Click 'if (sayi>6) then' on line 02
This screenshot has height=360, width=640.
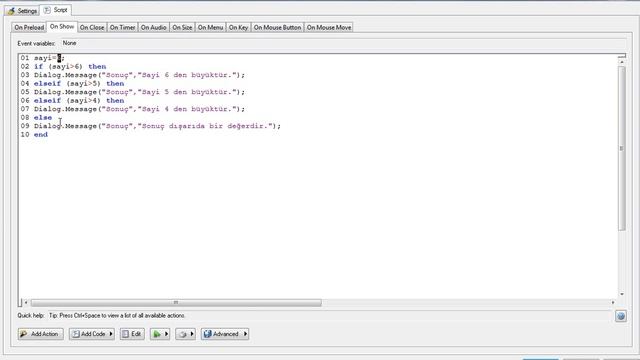70,67
